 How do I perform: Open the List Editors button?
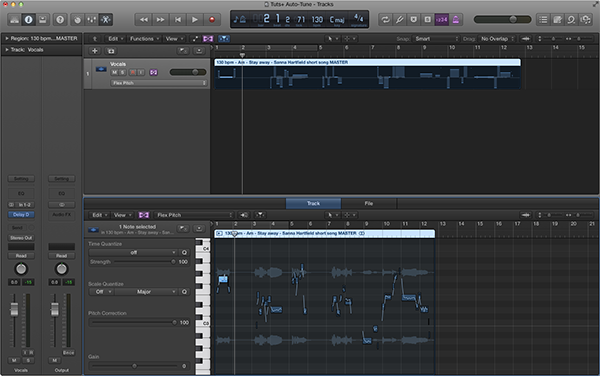pyautogui.click(x=543, y=20)
